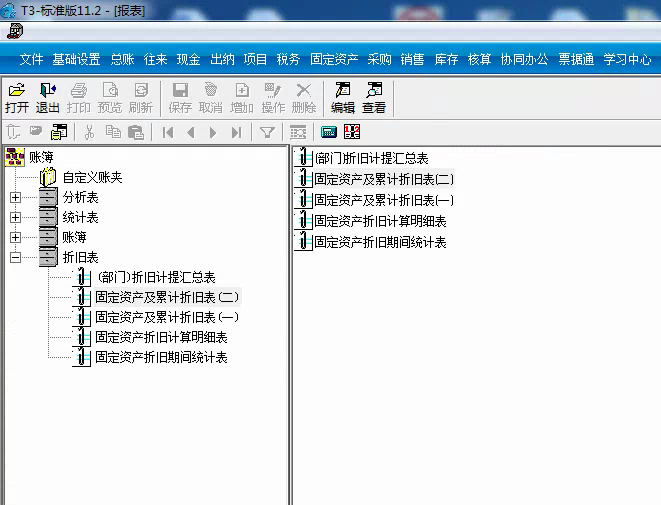Open the 税务 menu

coord(288,59)
